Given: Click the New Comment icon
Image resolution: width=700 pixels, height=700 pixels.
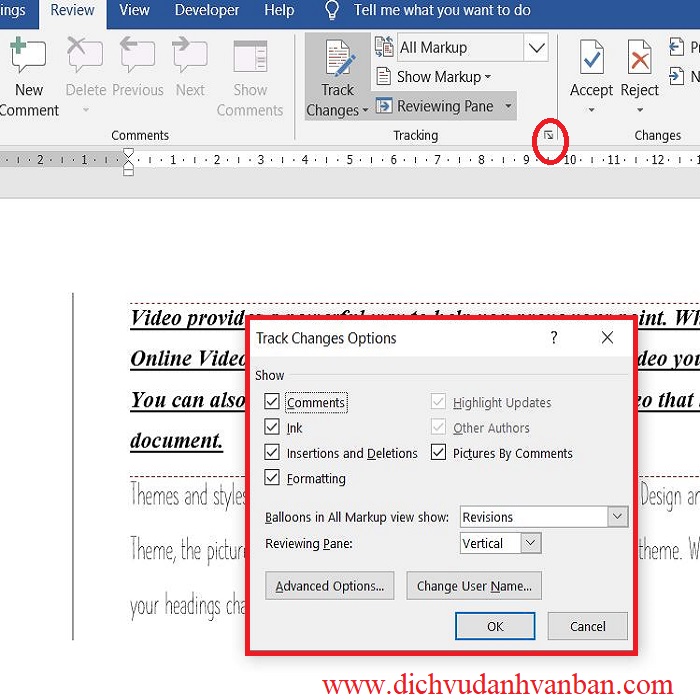Looking at the screenshot, I should coord(29,55).
